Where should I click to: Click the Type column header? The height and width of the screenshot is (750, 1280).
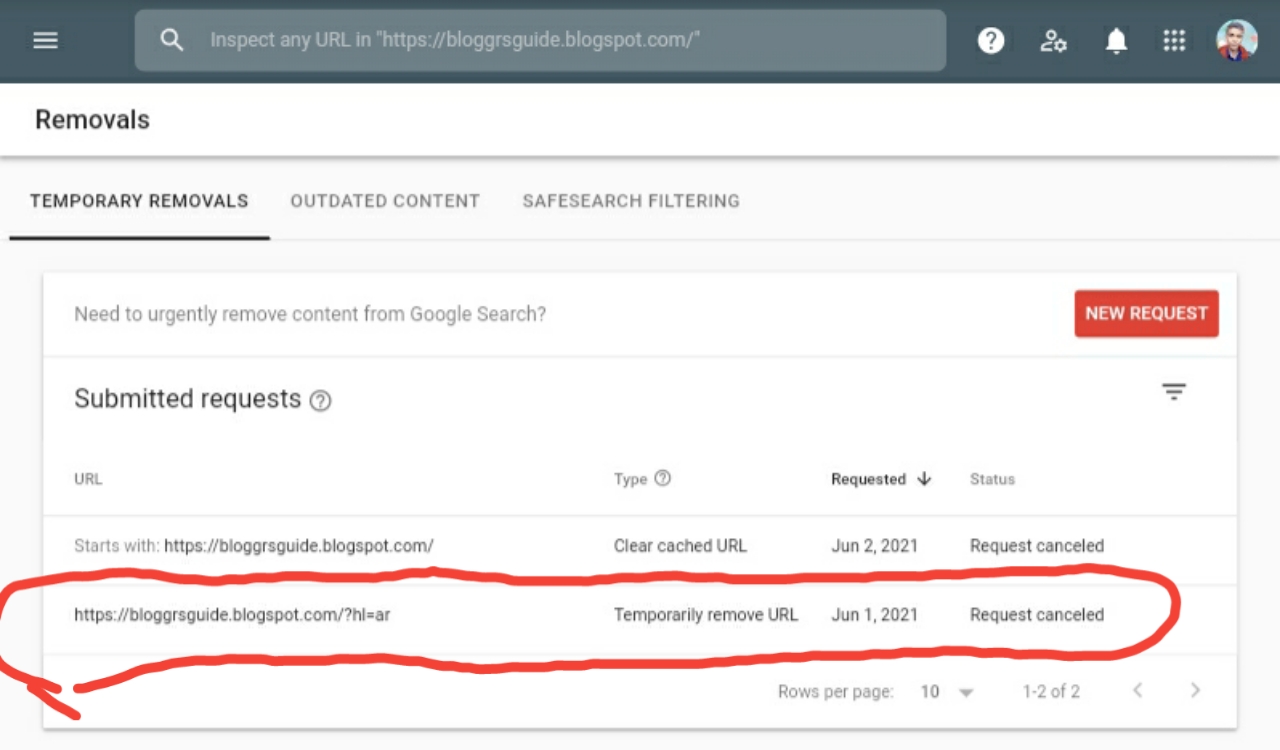click(630, 479)
